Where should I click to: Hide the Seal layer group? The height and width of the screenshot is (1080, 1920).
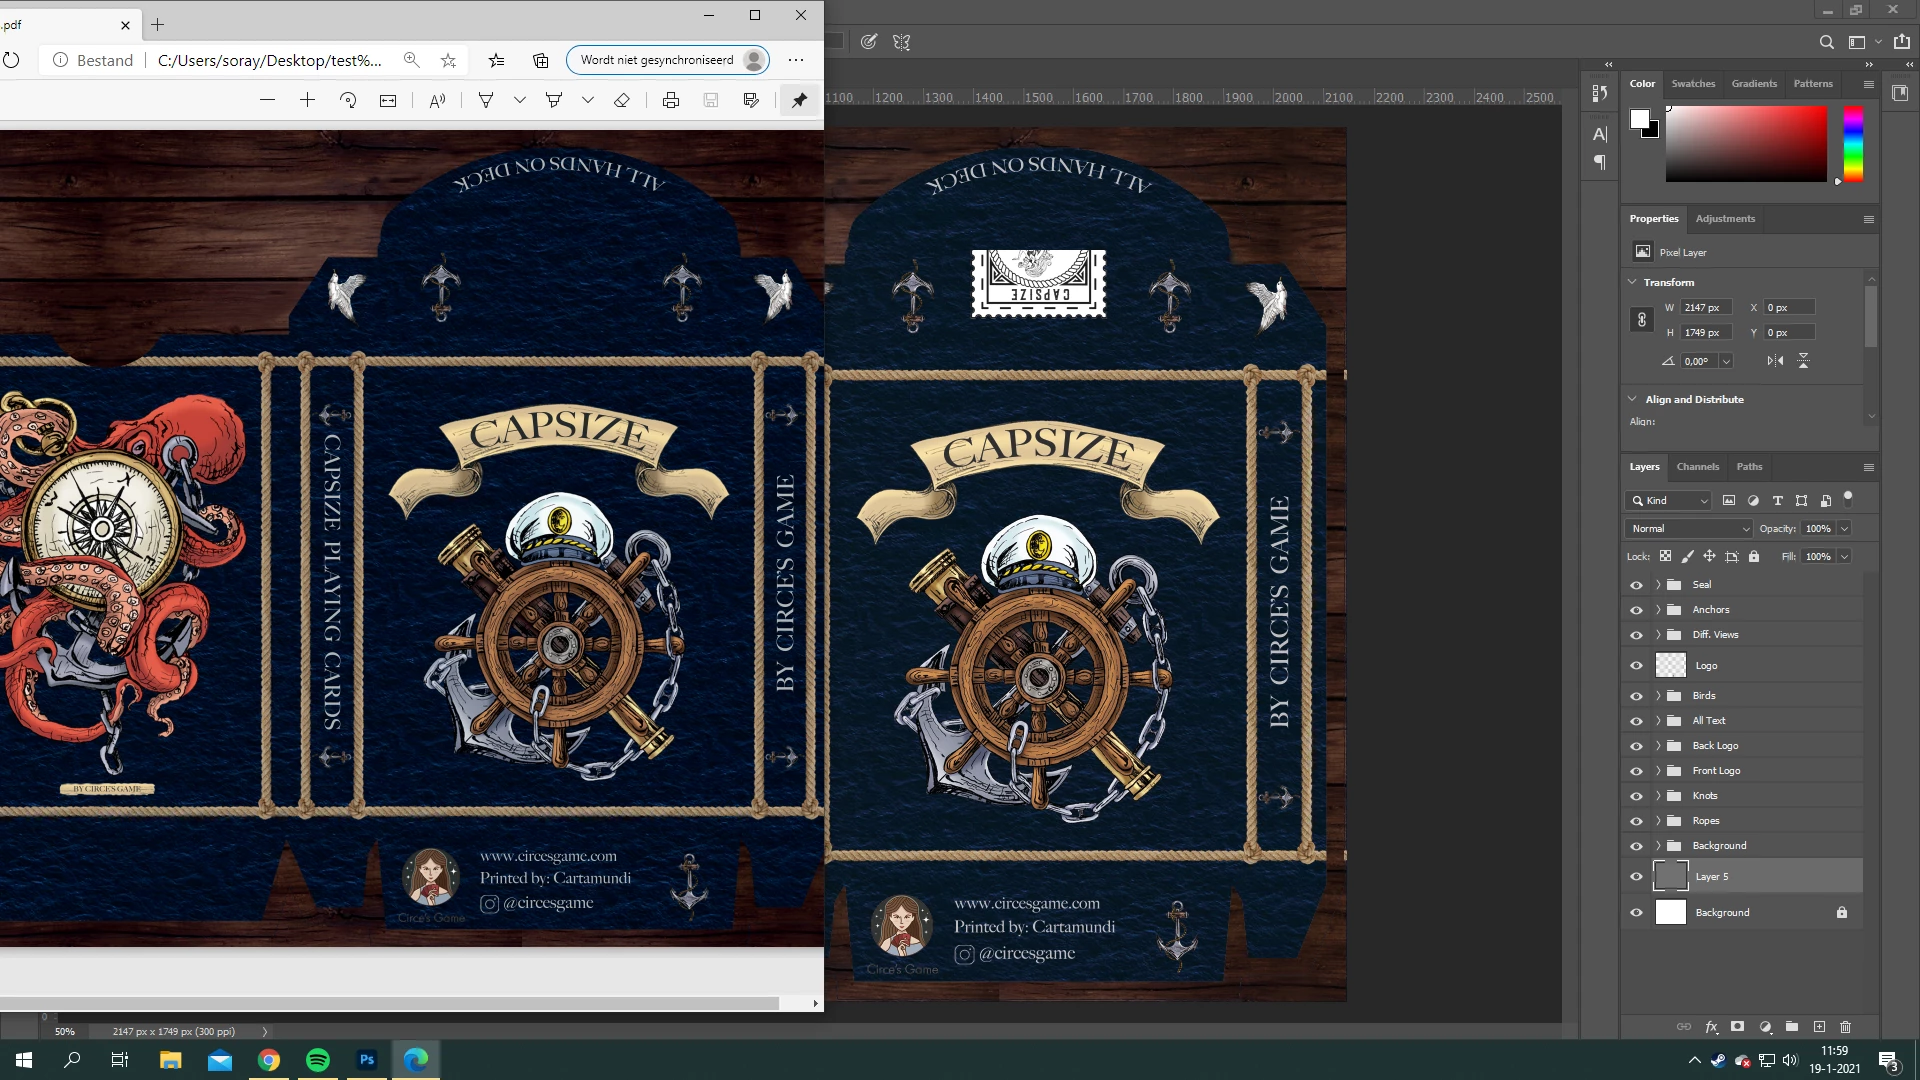pos(1636,585)
